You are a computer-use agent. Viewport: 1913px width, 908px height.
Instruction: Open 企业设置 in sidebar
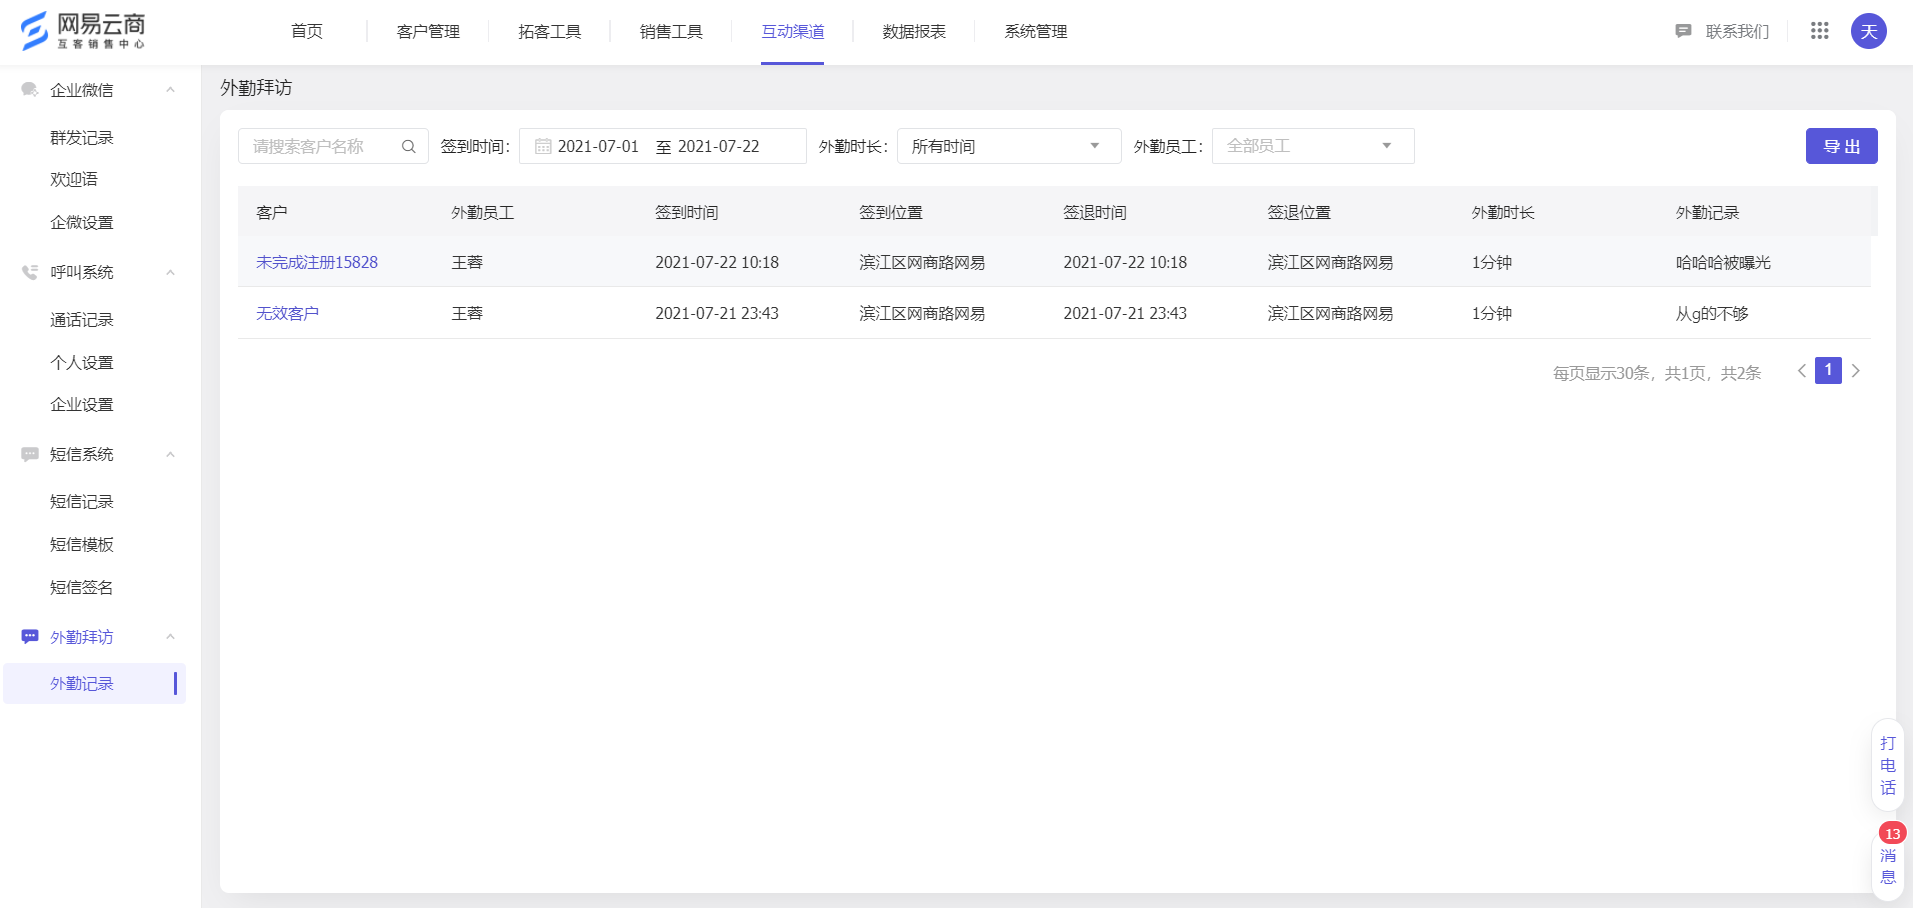[x=82, y=404]
